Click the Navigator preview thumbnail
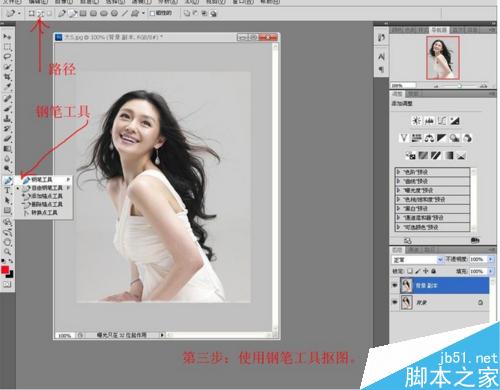 pos(443,58)
